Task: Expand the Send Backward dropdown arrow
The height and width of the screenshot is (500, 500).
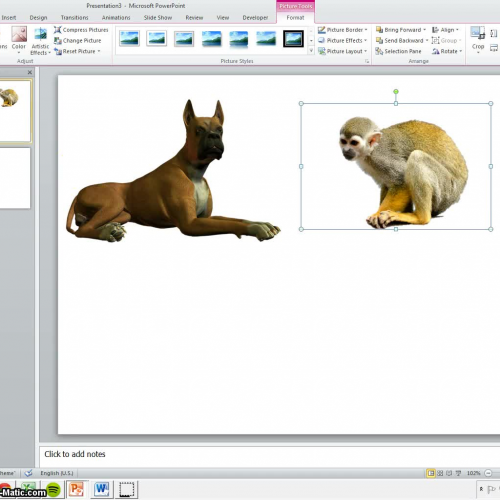Action: (427, 41)
